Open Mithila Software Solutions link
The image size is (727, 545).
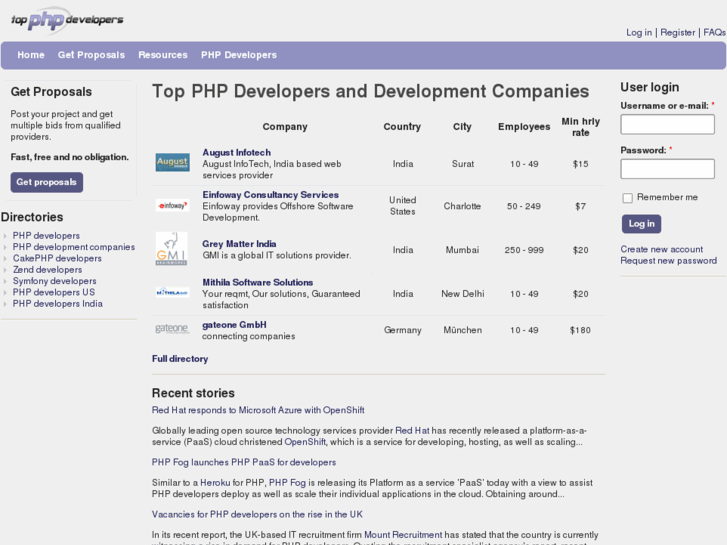(257, 282)
